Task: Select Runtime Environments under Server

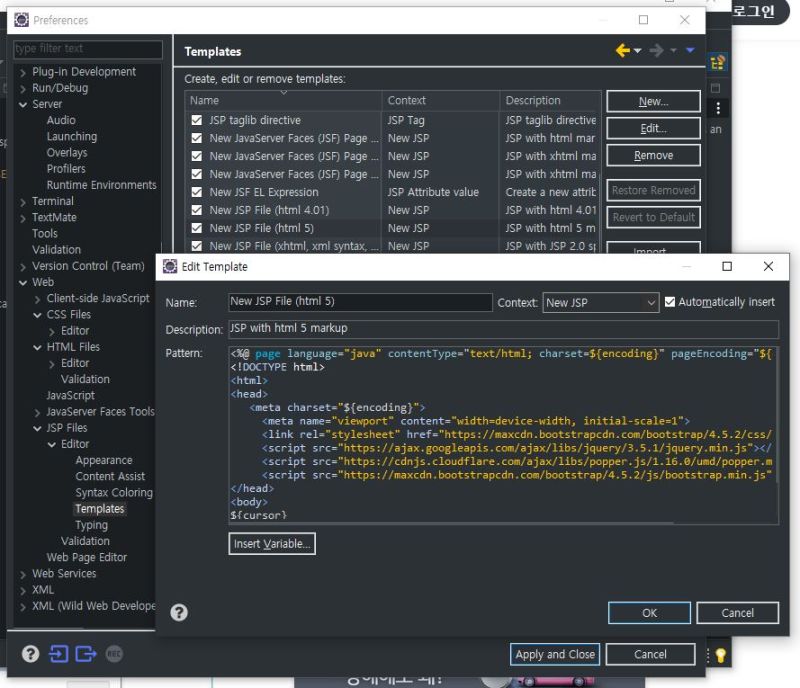Action: (x=102, y=185)
